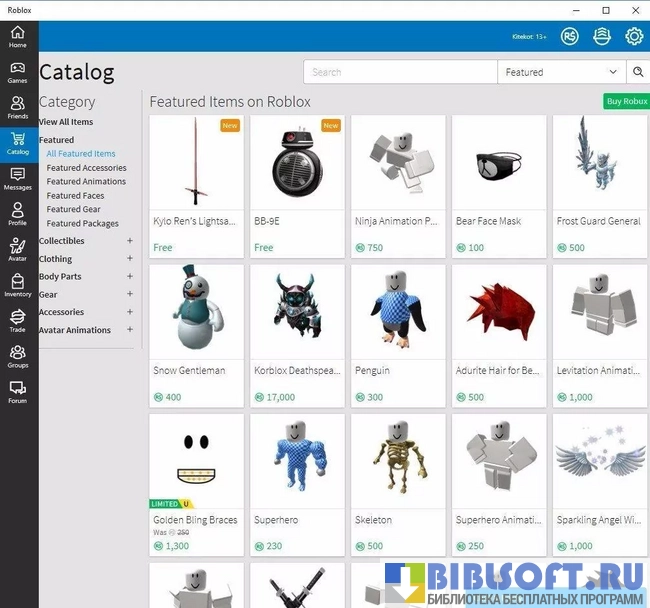The width and height of the screenshot is (650, 608).
Task: Click inside the catalog Search field
Action: pos(400,72)
